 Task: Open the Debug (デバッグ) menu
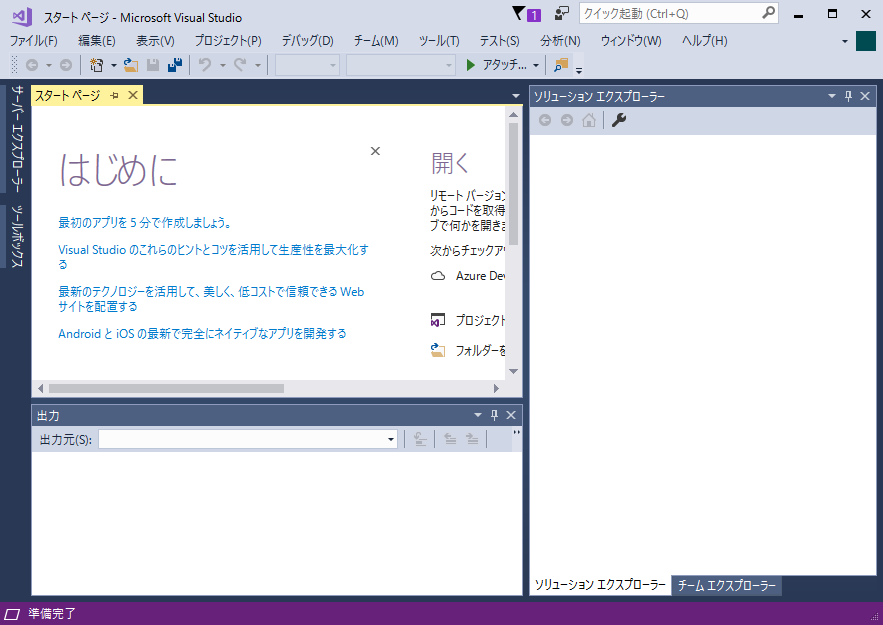[x=307, y=40]
